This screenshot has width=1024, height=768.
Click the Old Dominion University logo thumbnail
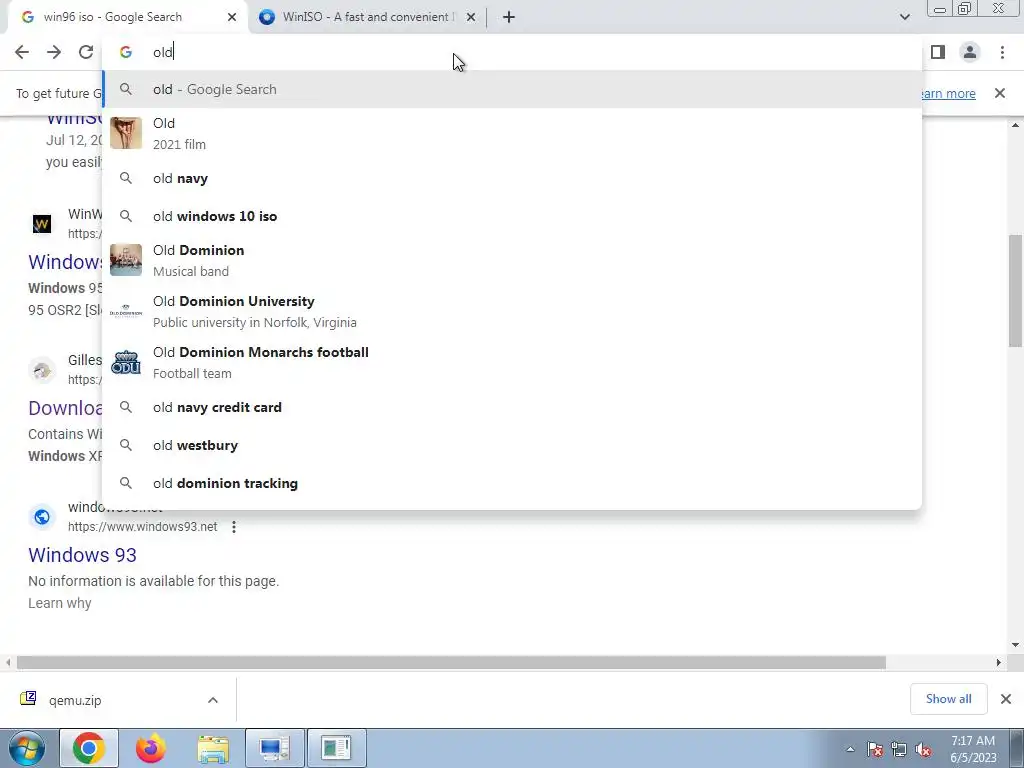pos(125,311)
